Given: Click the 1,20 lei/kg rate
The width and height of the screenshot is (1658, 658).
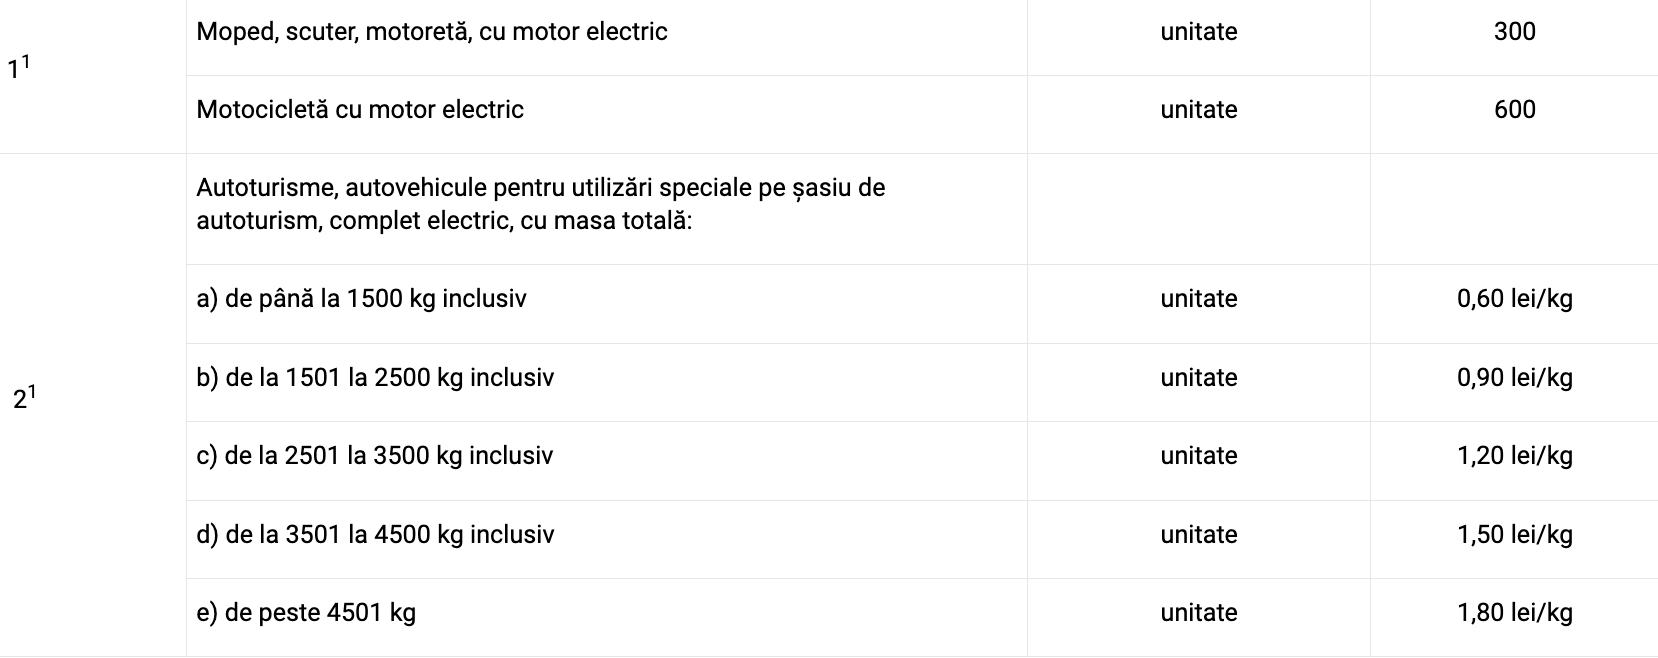Looking at the screenshot, I should [x=1514, y=456].
